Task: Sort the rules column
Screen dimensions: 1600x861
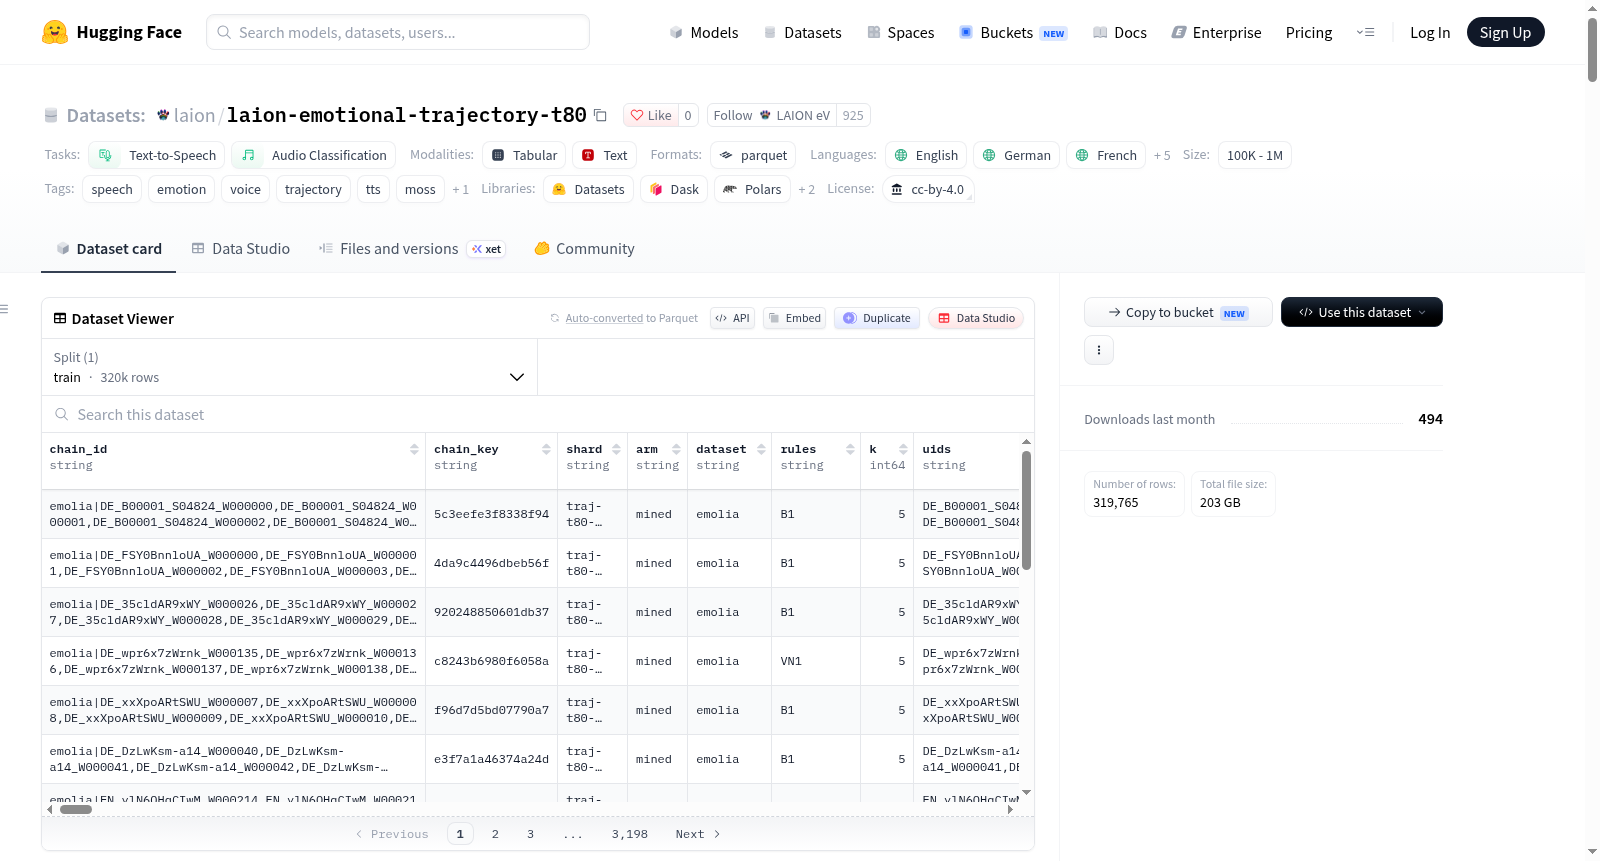Action: click(x=850, y=450)
